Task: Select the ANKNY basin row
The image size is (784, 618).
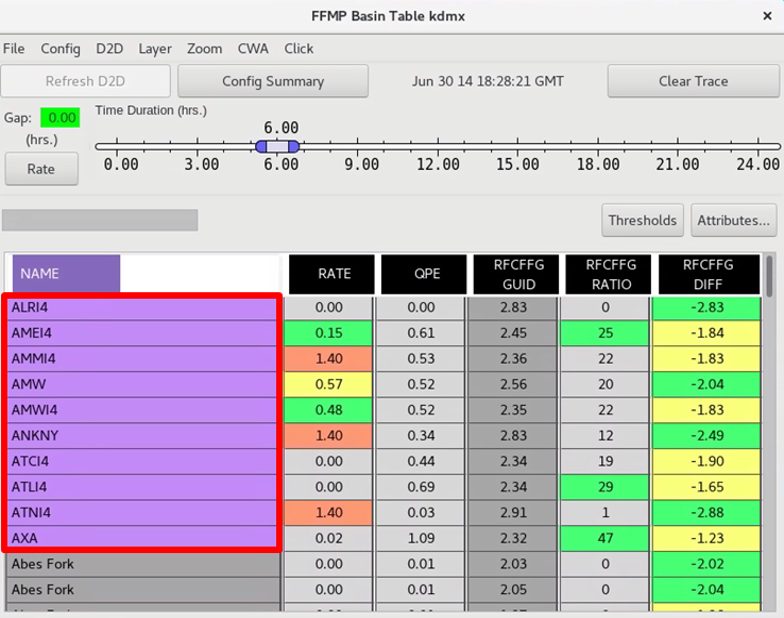Action: (142, 436)
